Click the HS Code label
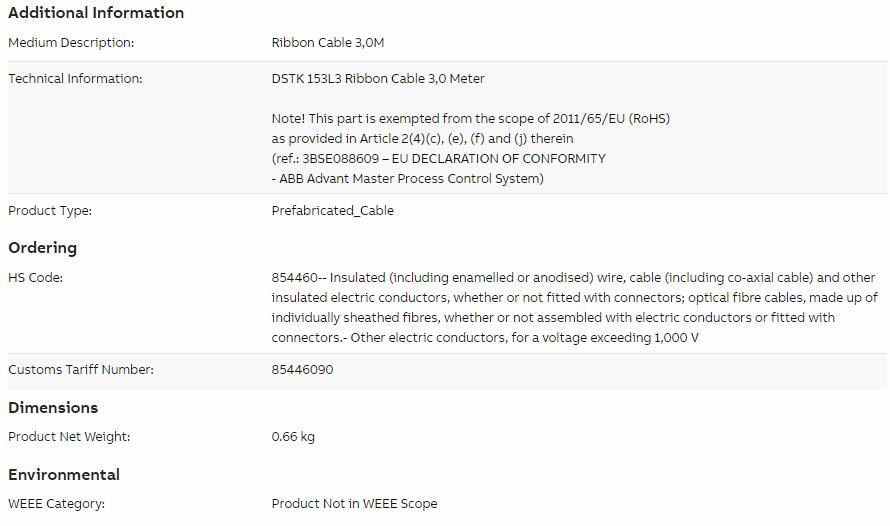Image resolution: width=890 pixels, height=526 pixels. 35,277
